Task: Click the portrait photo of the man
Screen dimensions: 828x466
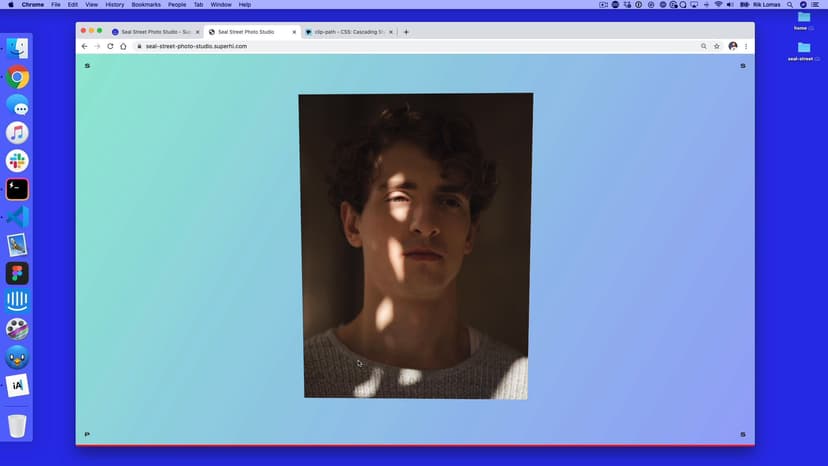Action: pos(415,245)
